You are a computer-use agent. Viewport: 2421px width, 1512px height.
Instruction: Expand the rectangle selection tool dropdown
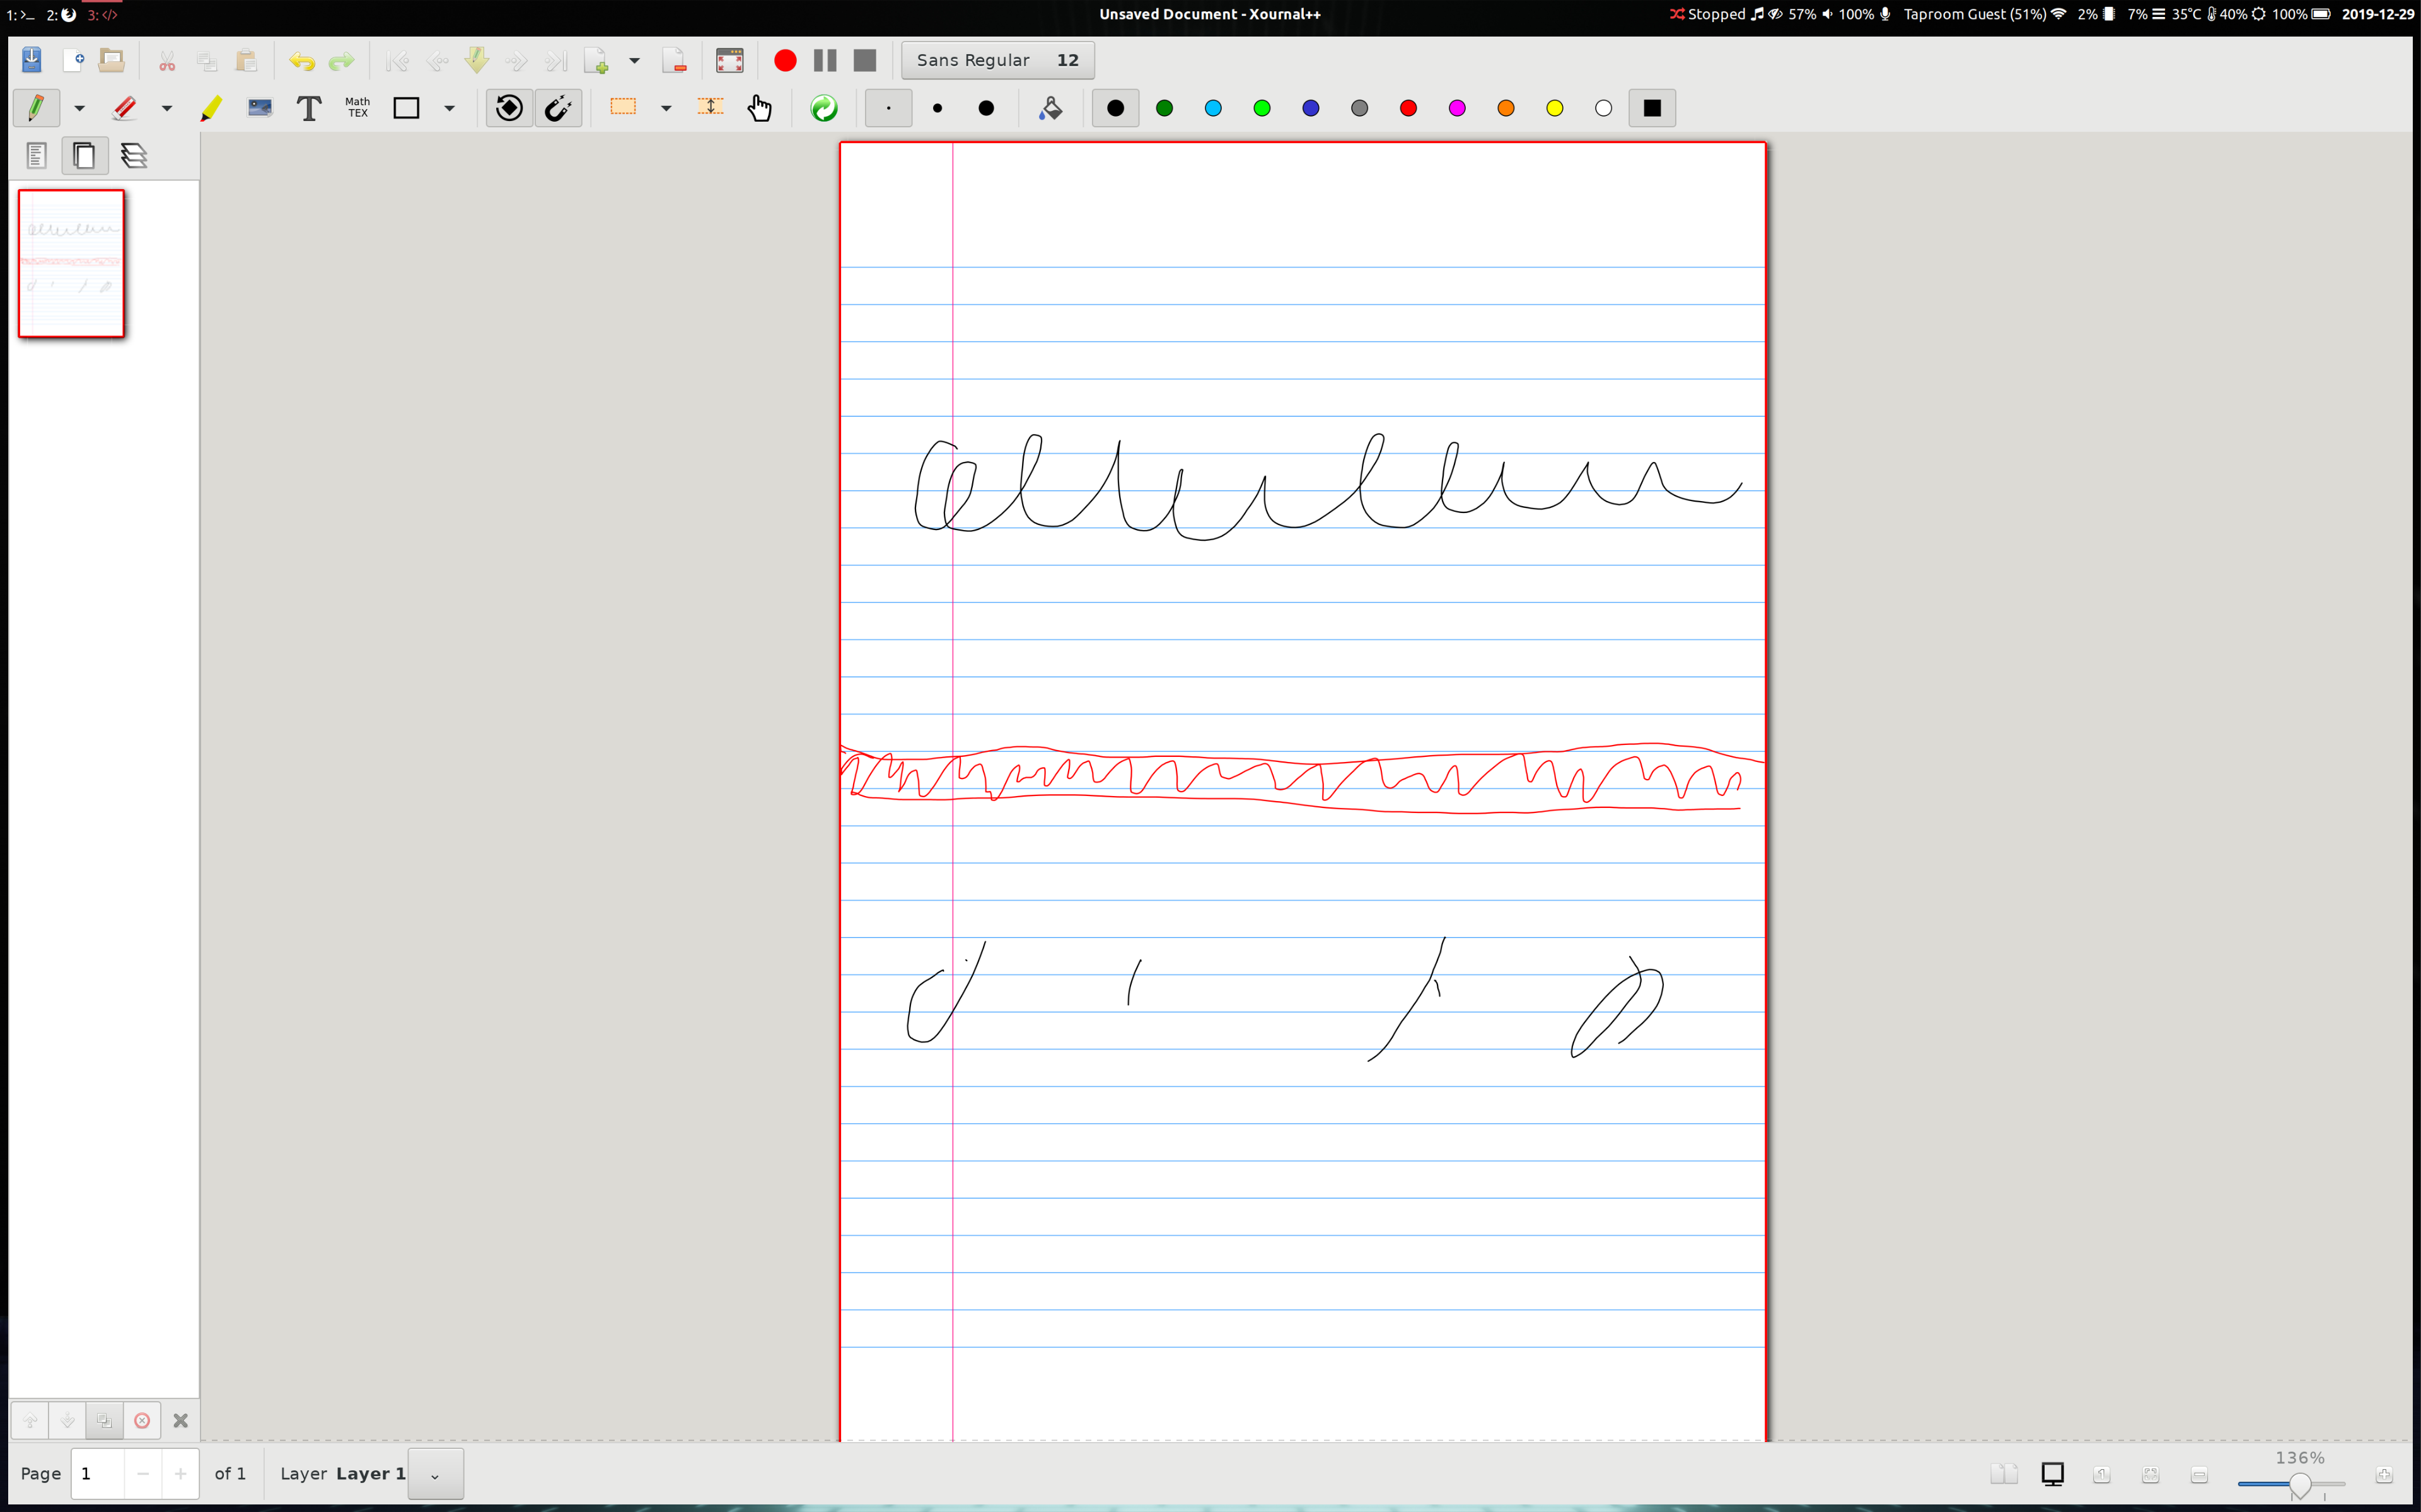tap(667, 108)
